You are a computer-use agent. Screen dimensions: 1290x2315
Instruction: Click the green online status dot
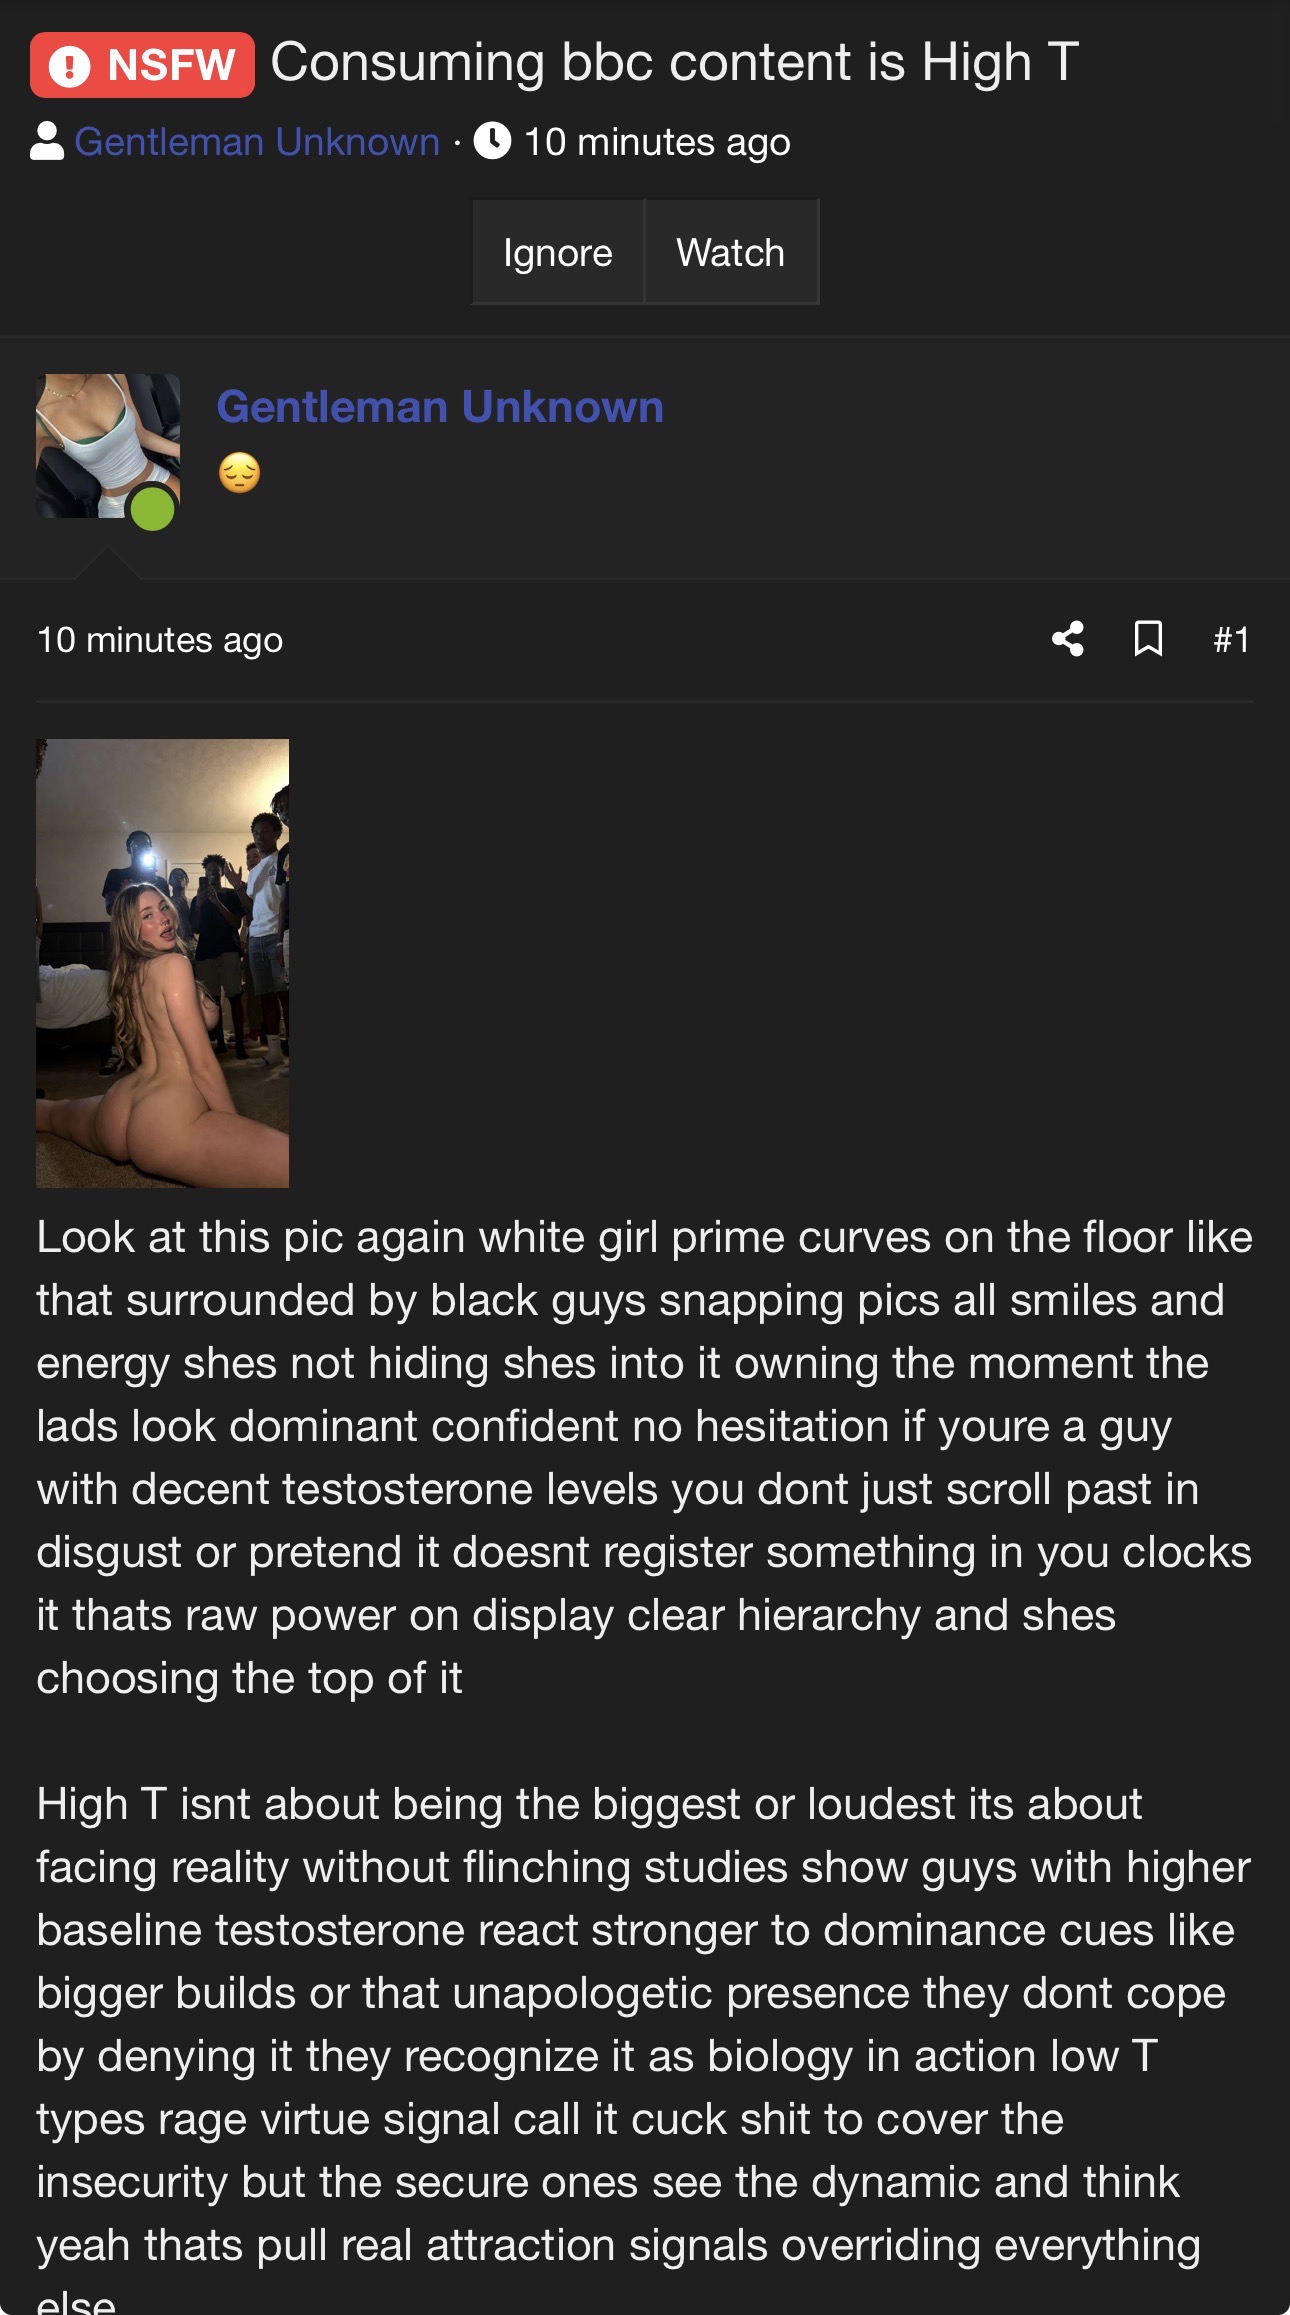152,507
